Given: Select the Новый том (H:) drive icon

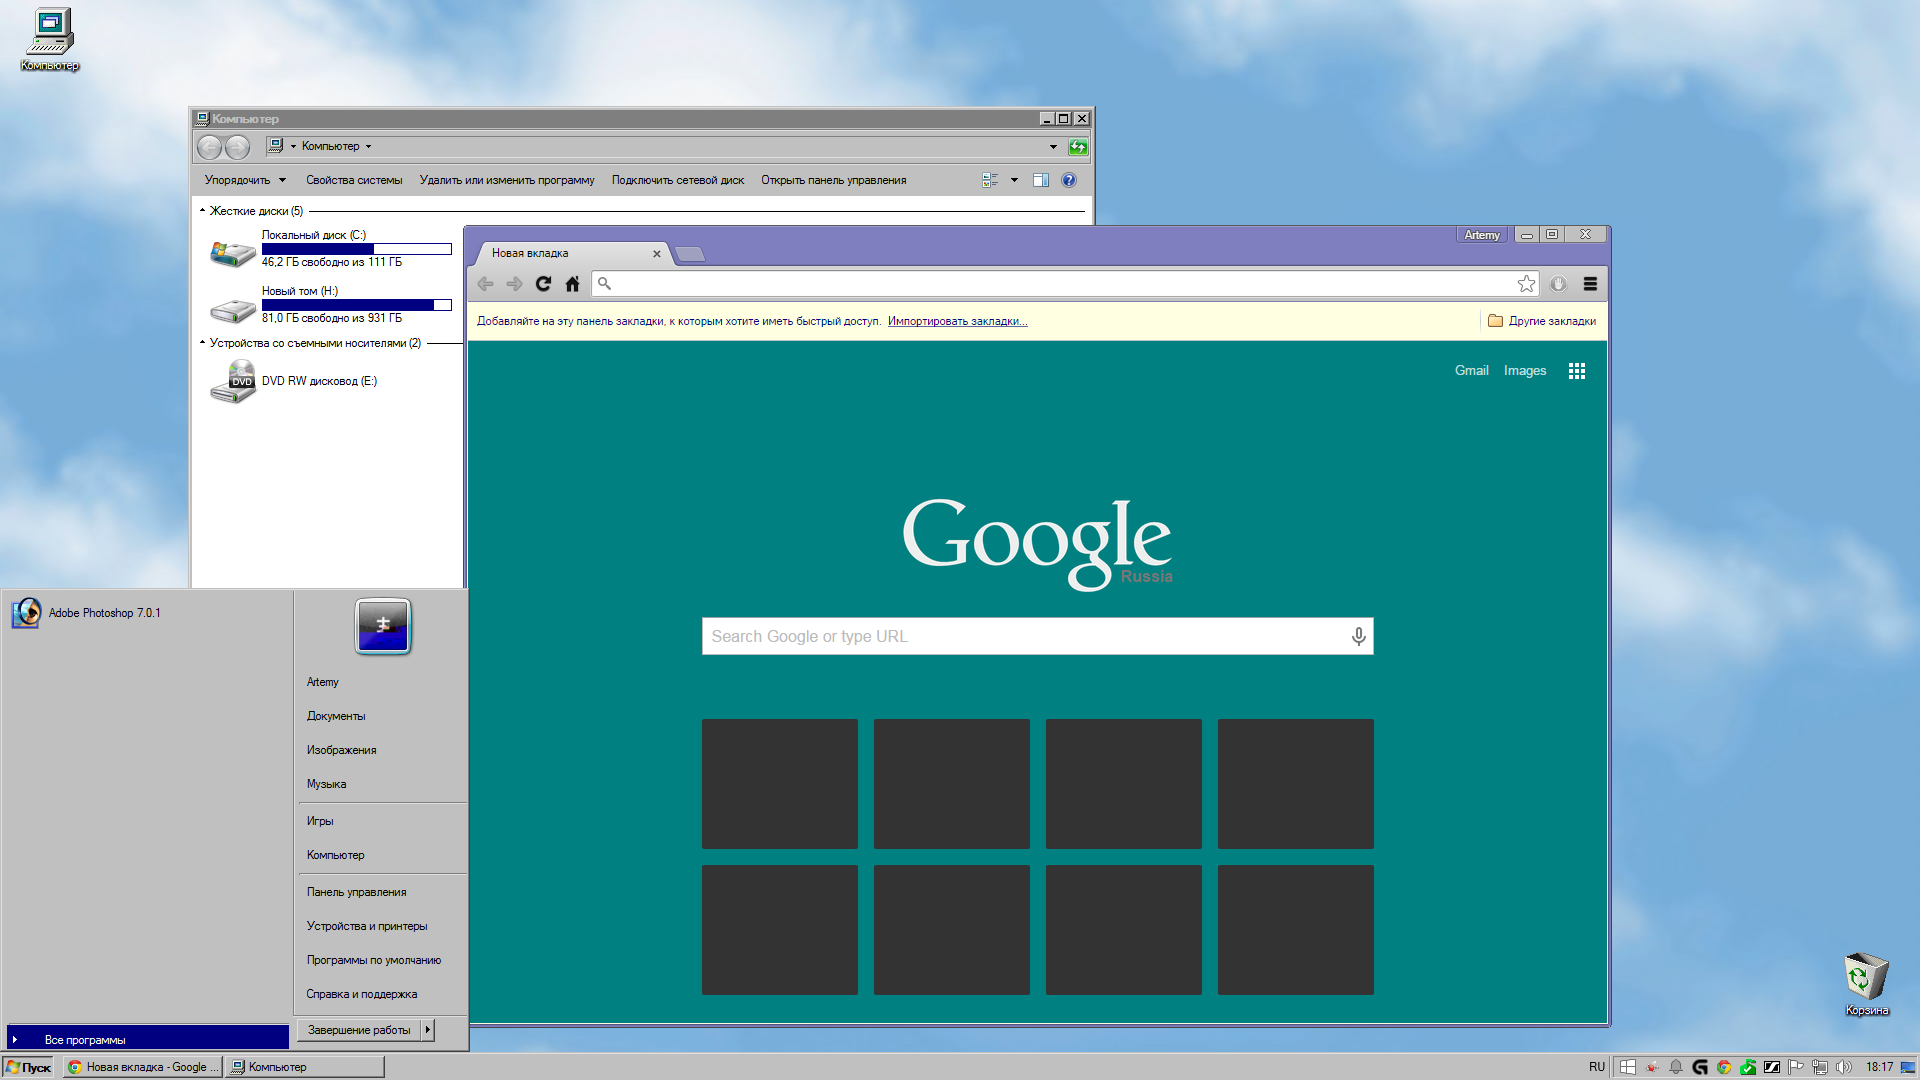Looking at the screenshot, I should click(232, 310).
